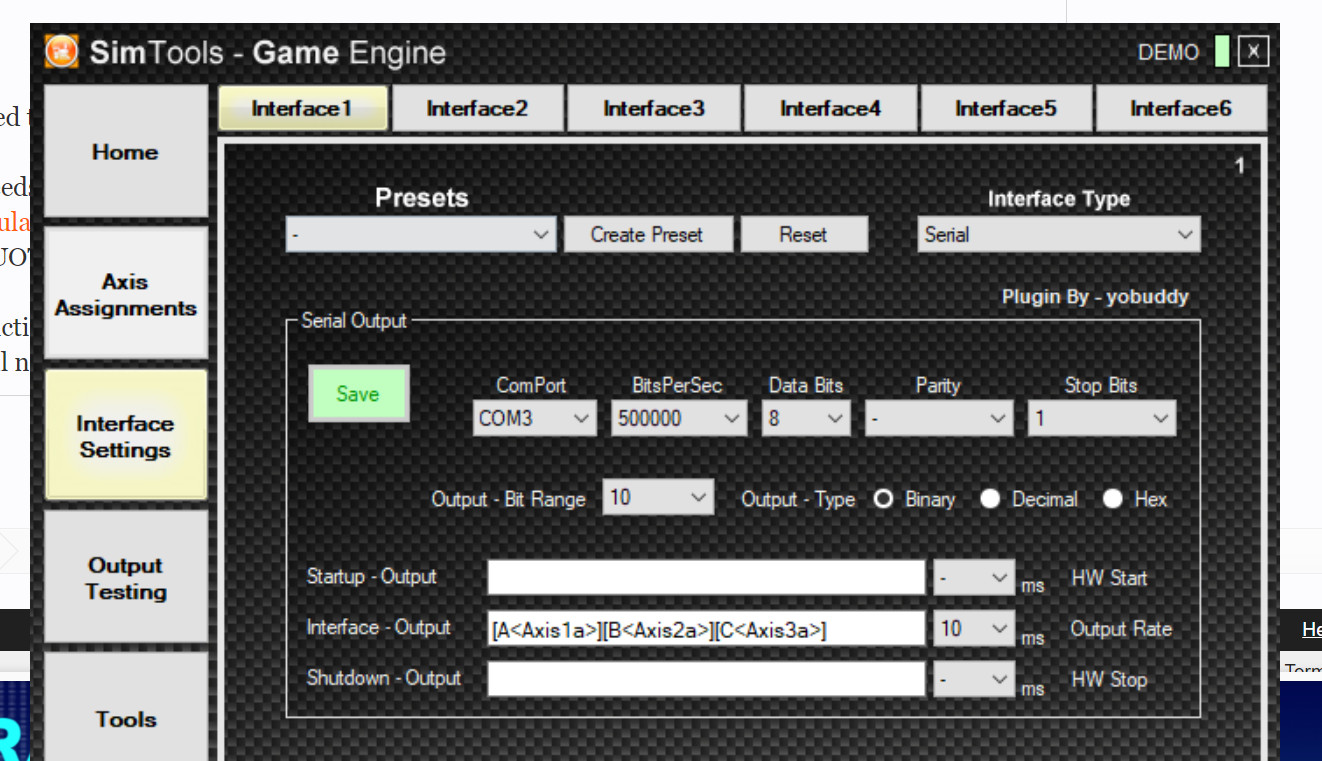Switch to the Interface6 tab
Image resolution: width=1322 pixels, height=761 pixels.
pos(1181,108)
